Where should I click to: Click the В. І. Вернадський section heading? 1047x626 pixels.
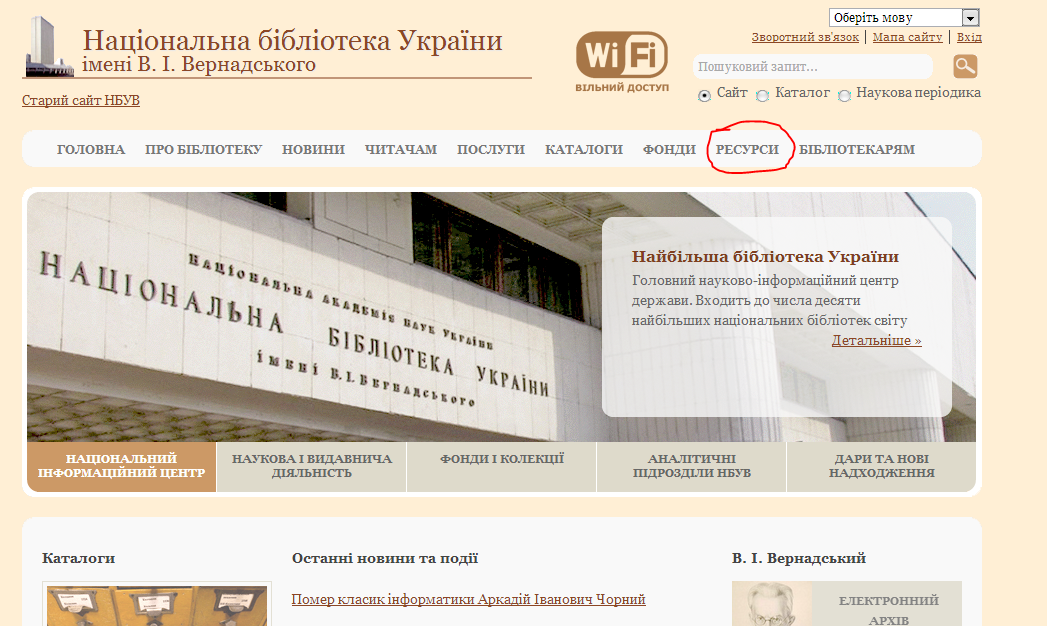click(799, 559)
